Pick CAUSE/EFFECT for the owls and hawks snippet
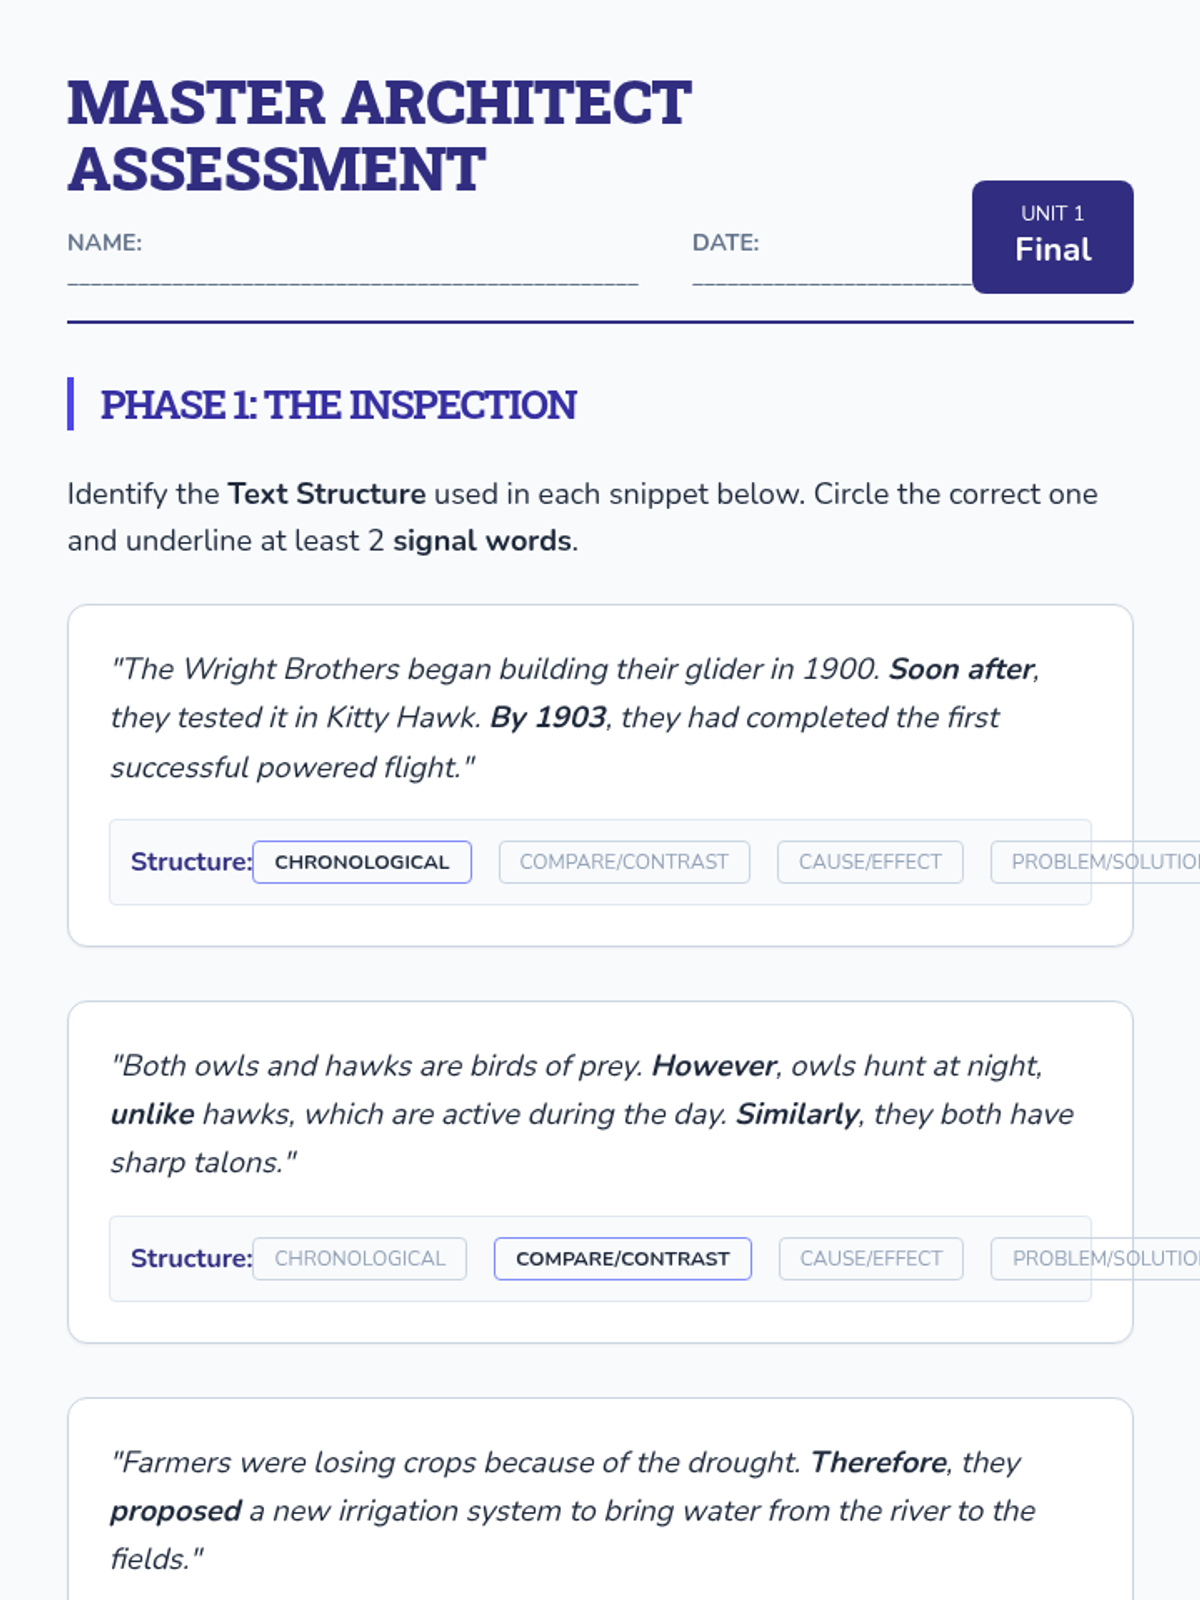Viewport: 1200px width, 1600px height. click(x=871, y=1259)
